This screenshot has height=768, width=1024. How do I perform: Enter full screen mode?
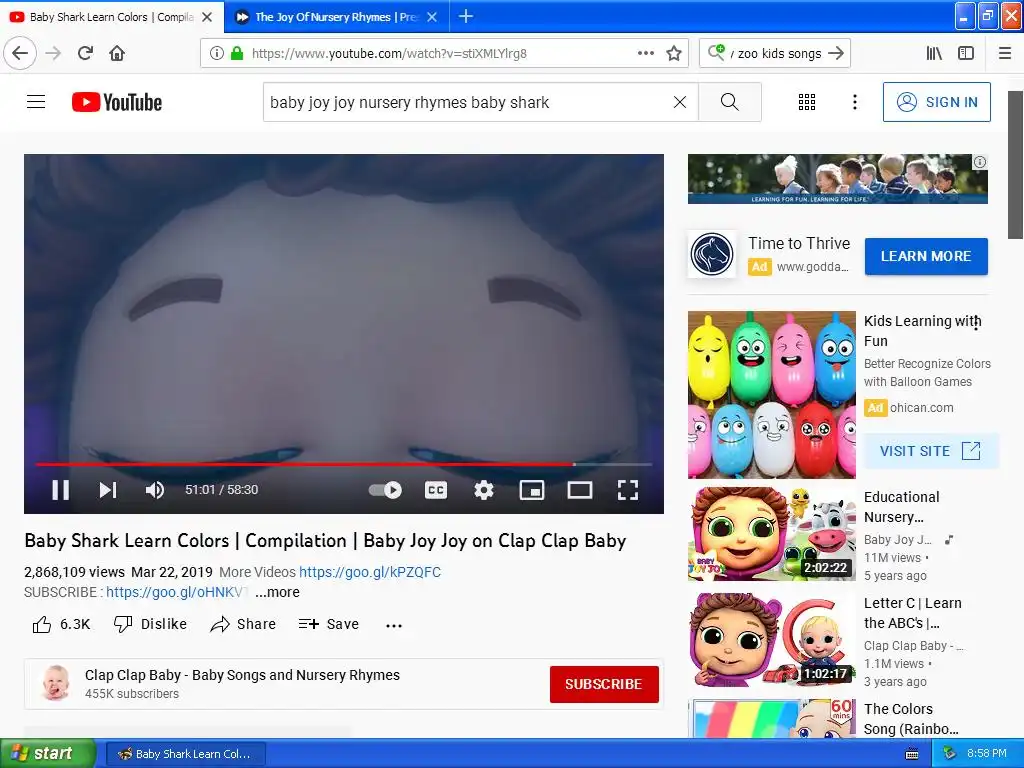pos(628,490)
